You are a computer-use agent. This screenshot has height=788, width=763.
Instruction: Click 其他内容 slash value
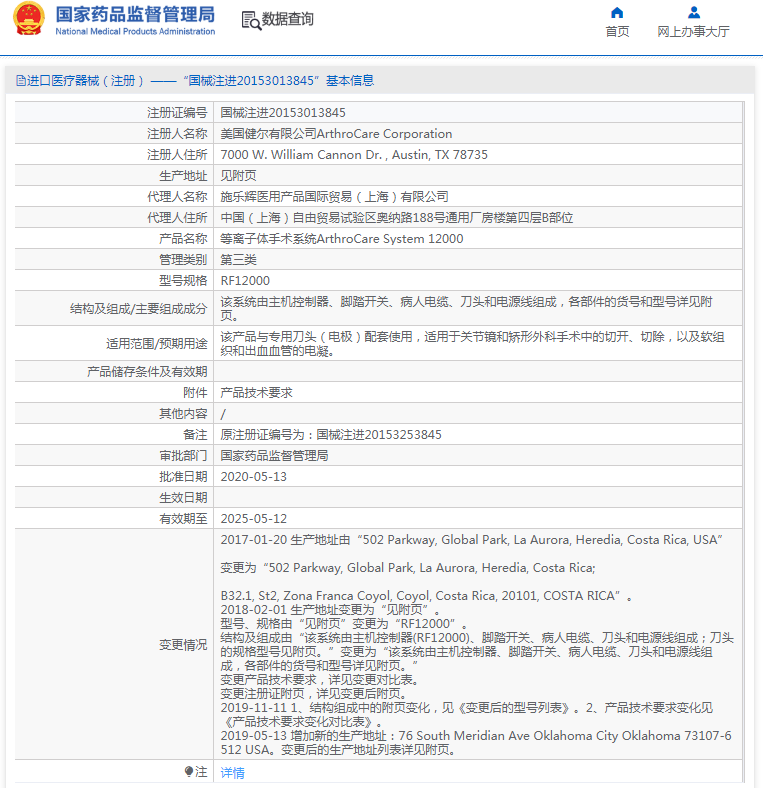(x=223, y=414)
